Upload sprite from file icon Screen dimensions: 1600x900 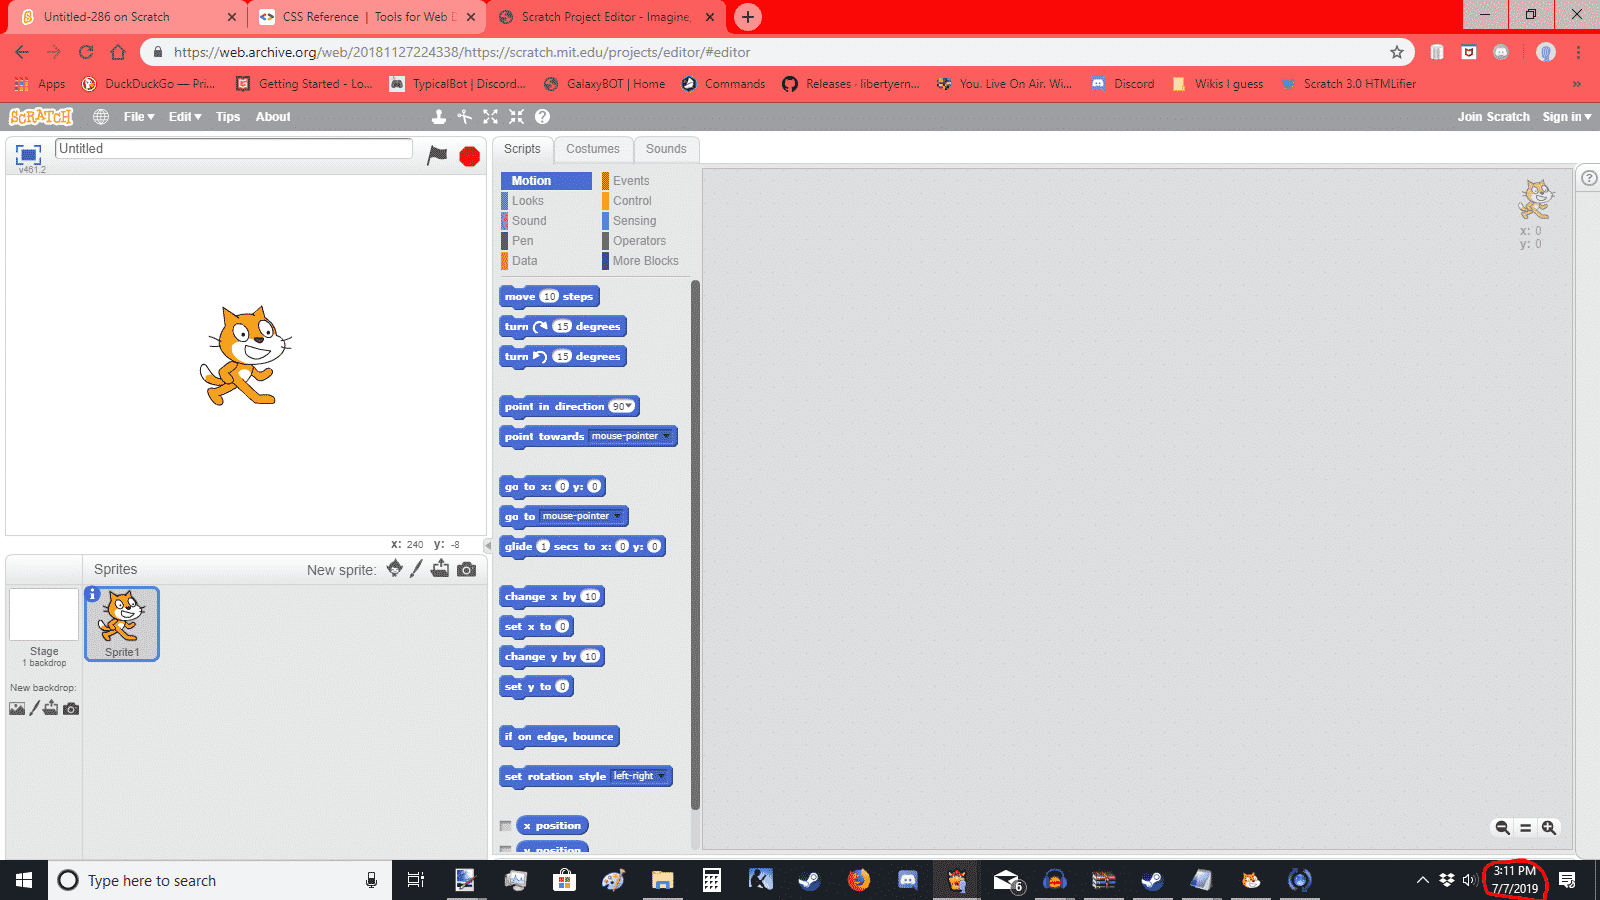click(440, 569)
